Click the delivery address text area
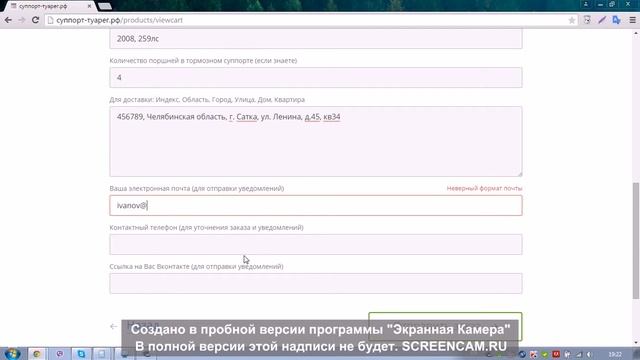This screenshot has height=360, width=640. pos(316,141)
